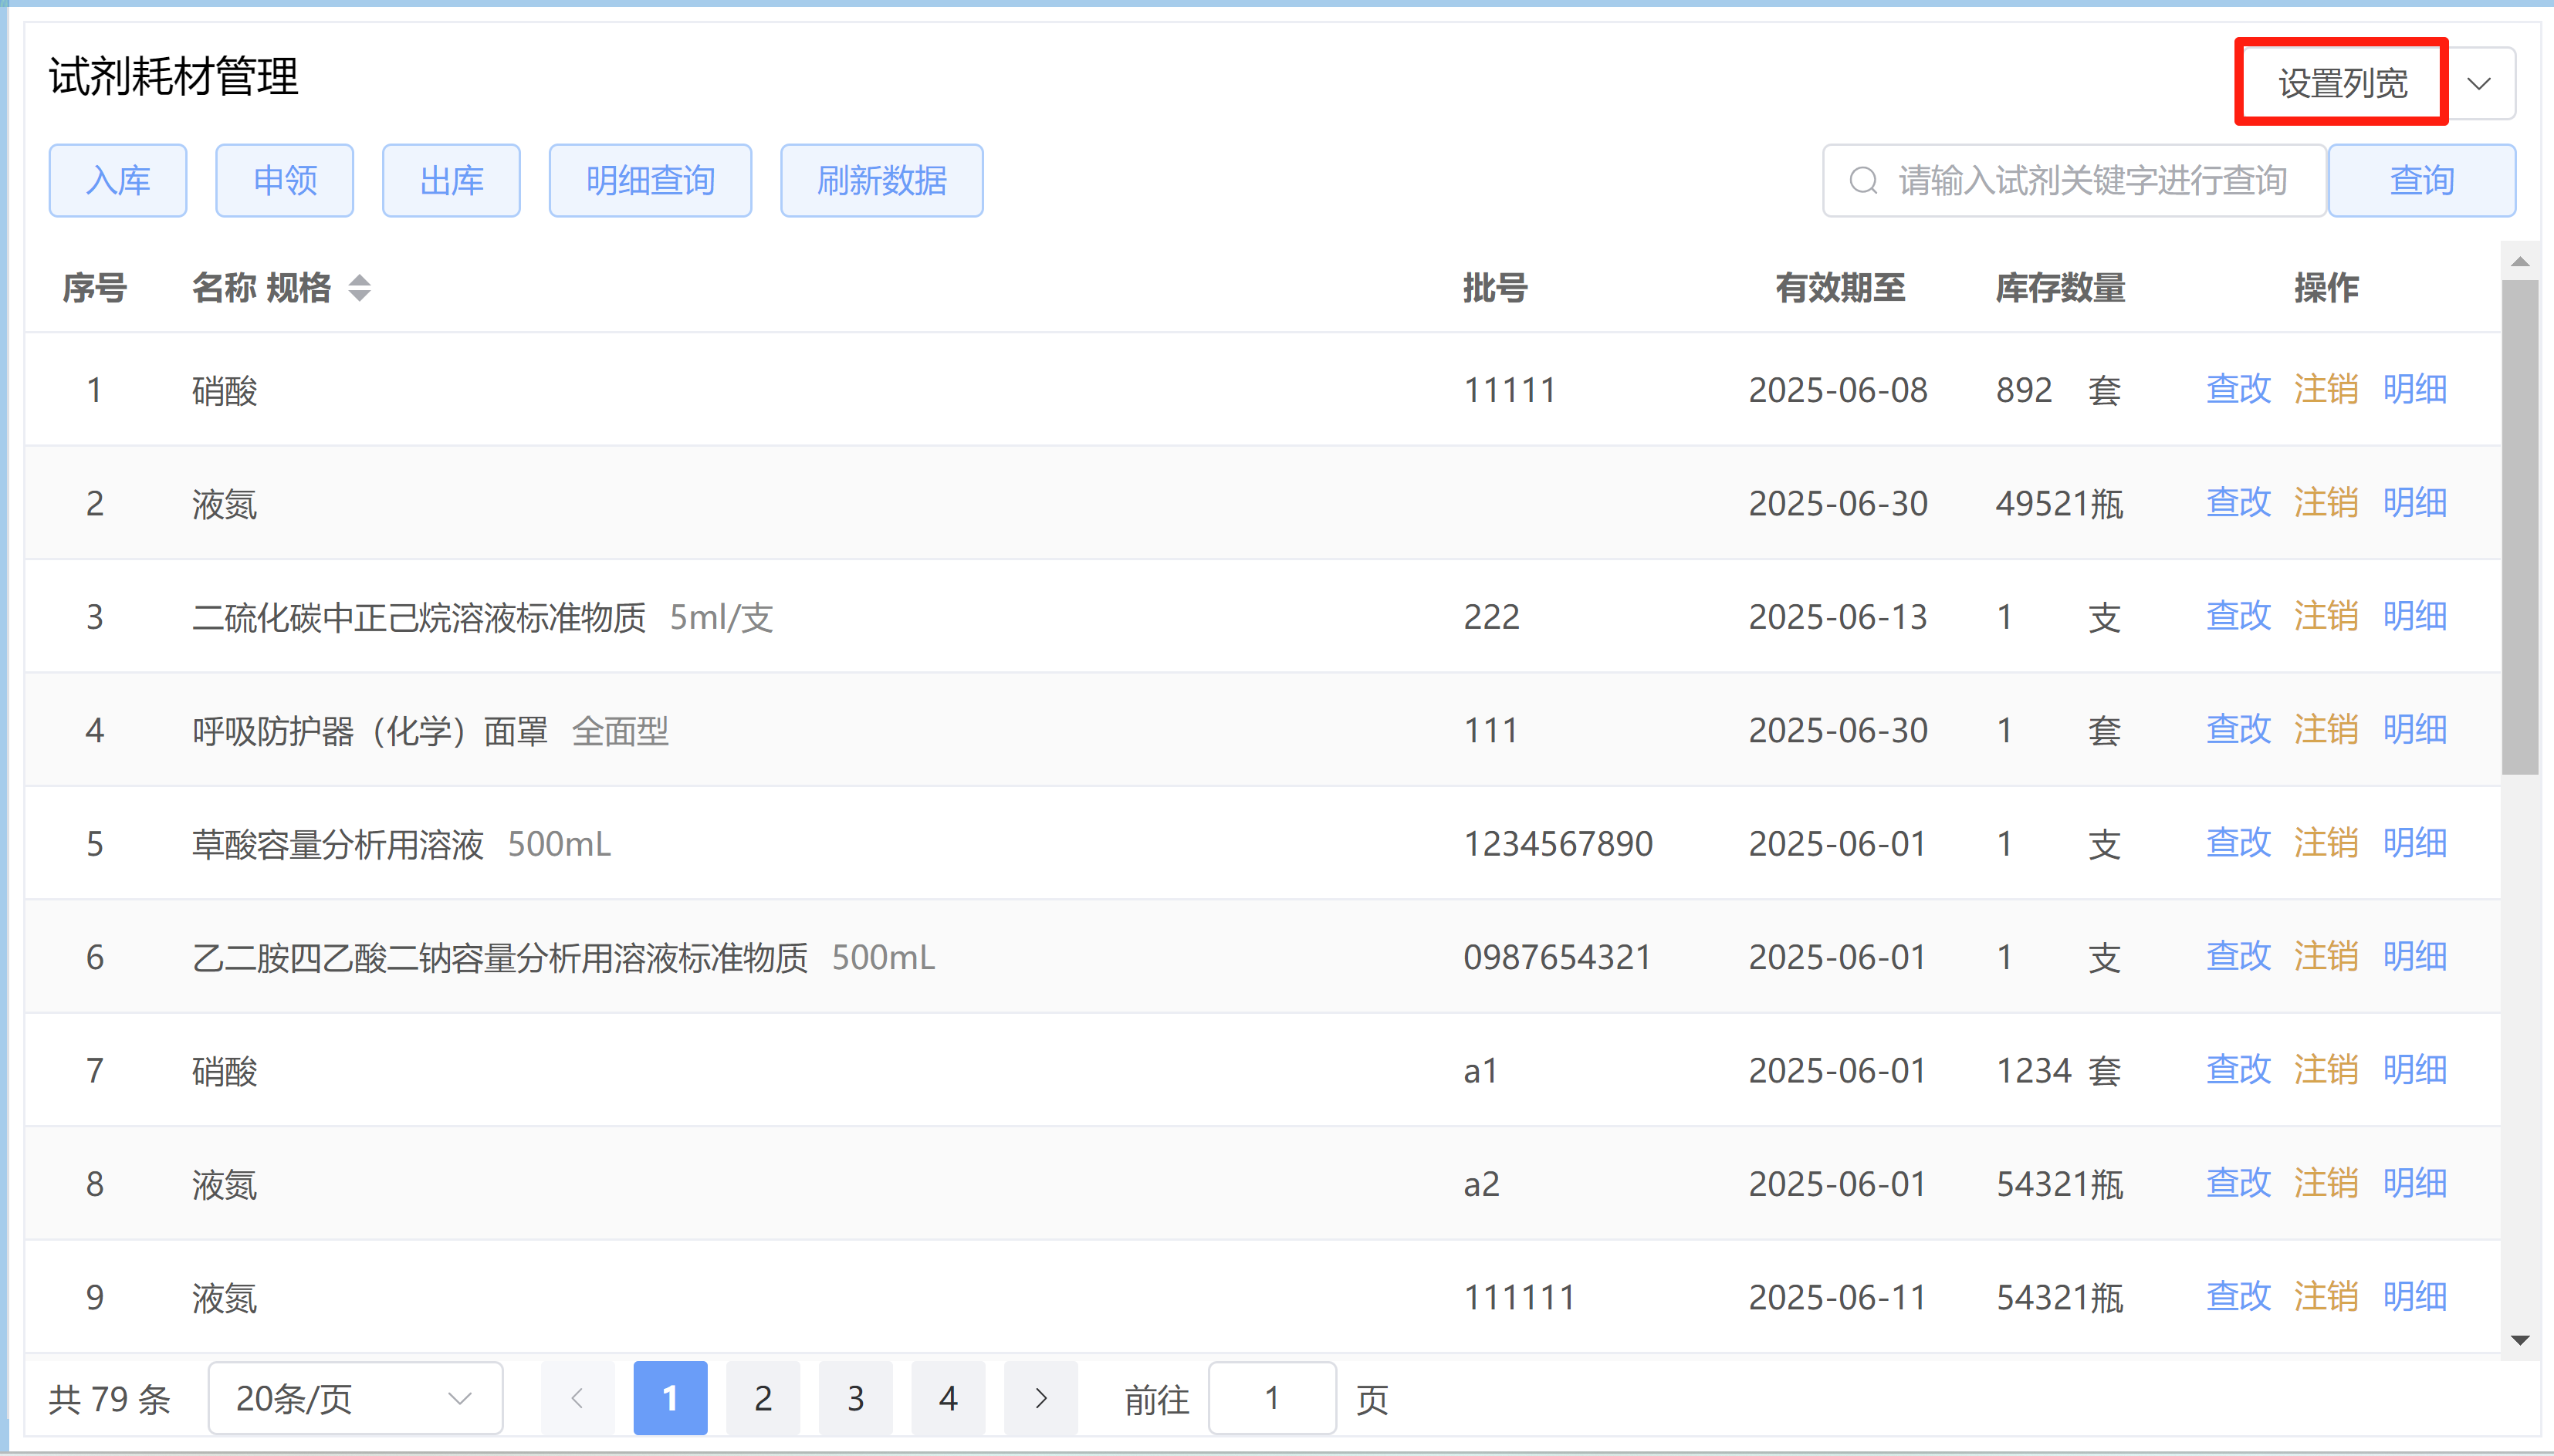
Task: Select page 2 in the pagination
Action: pos(762,1397)
